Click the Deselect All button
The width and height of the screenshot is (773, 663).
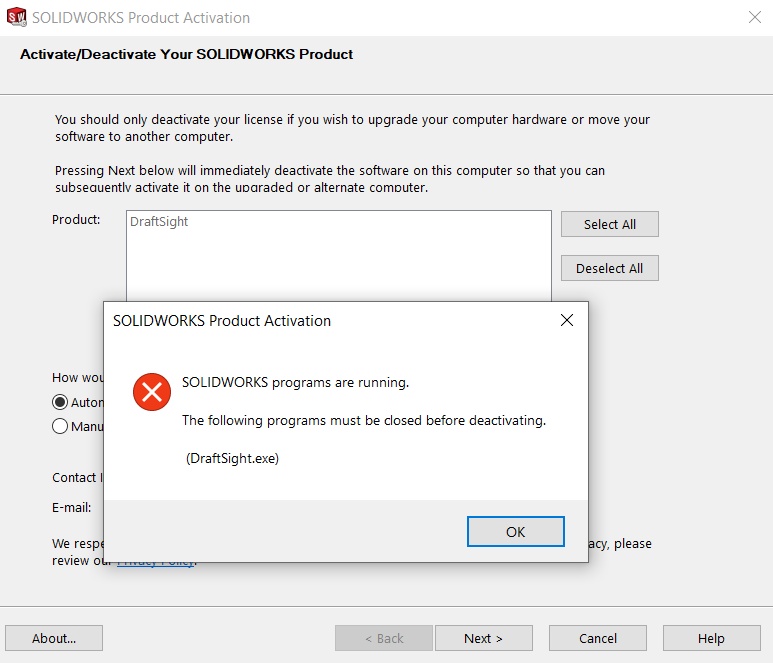tap(609, 268)
